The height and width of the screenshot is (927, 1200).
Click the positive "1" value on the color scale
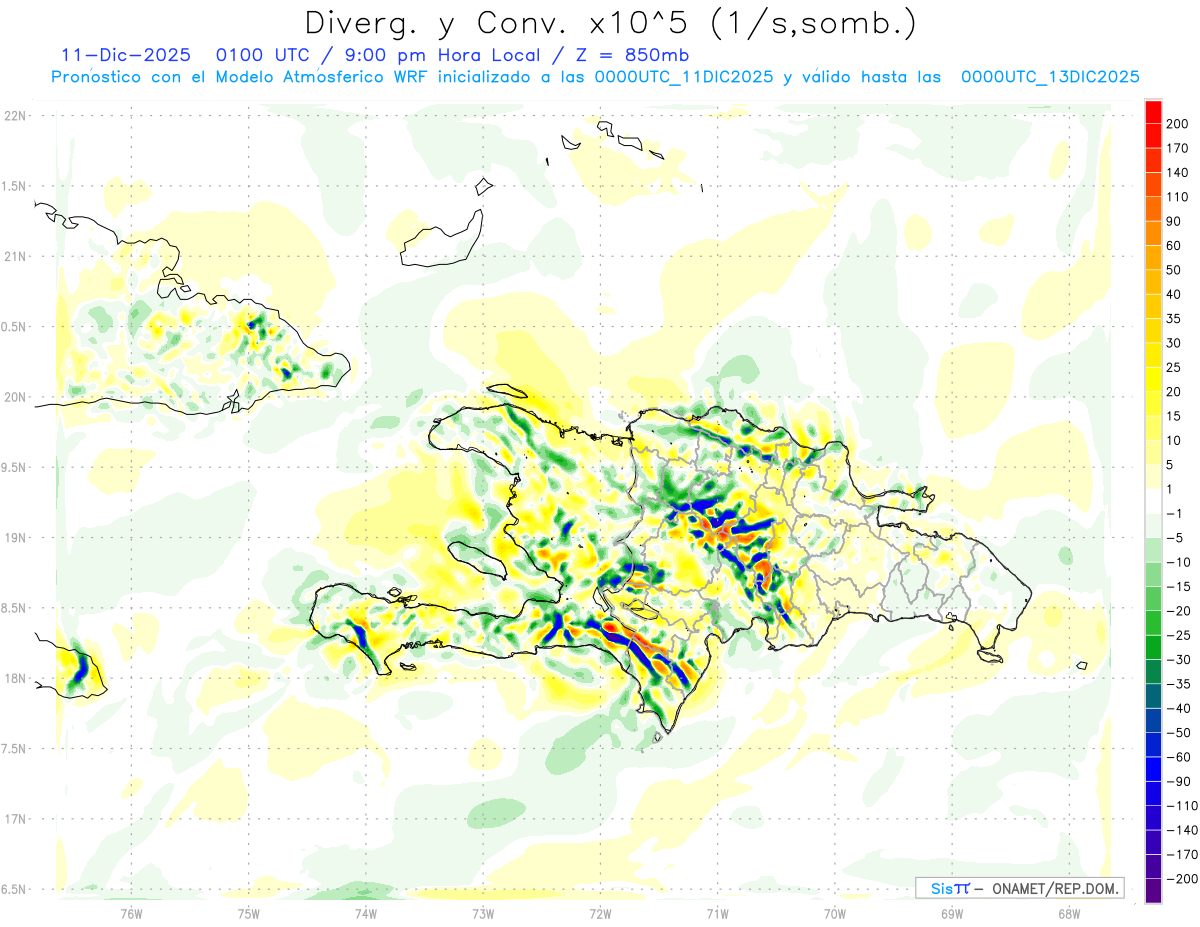click(1171, 489)
